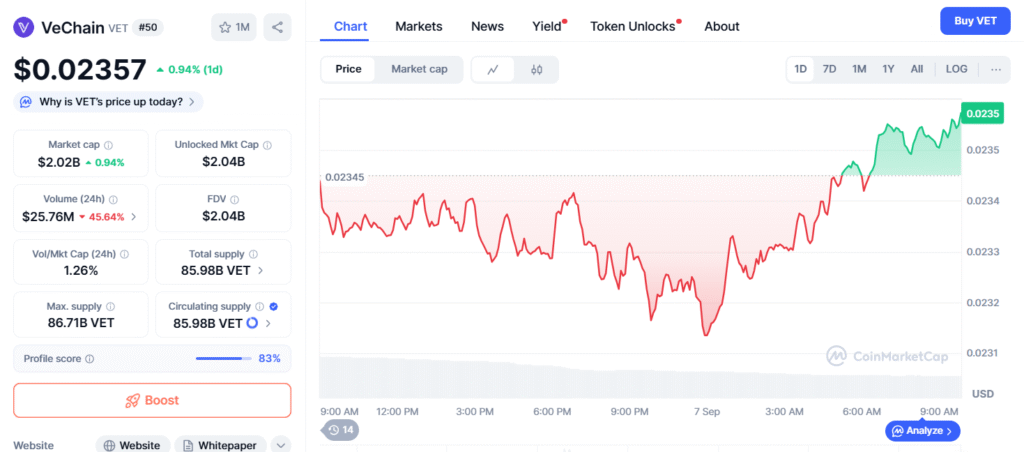This screenshot has height=452, width=1024.
Task: Set chart range to 1D
Action: pyautogui.click(x=801, y=69)
